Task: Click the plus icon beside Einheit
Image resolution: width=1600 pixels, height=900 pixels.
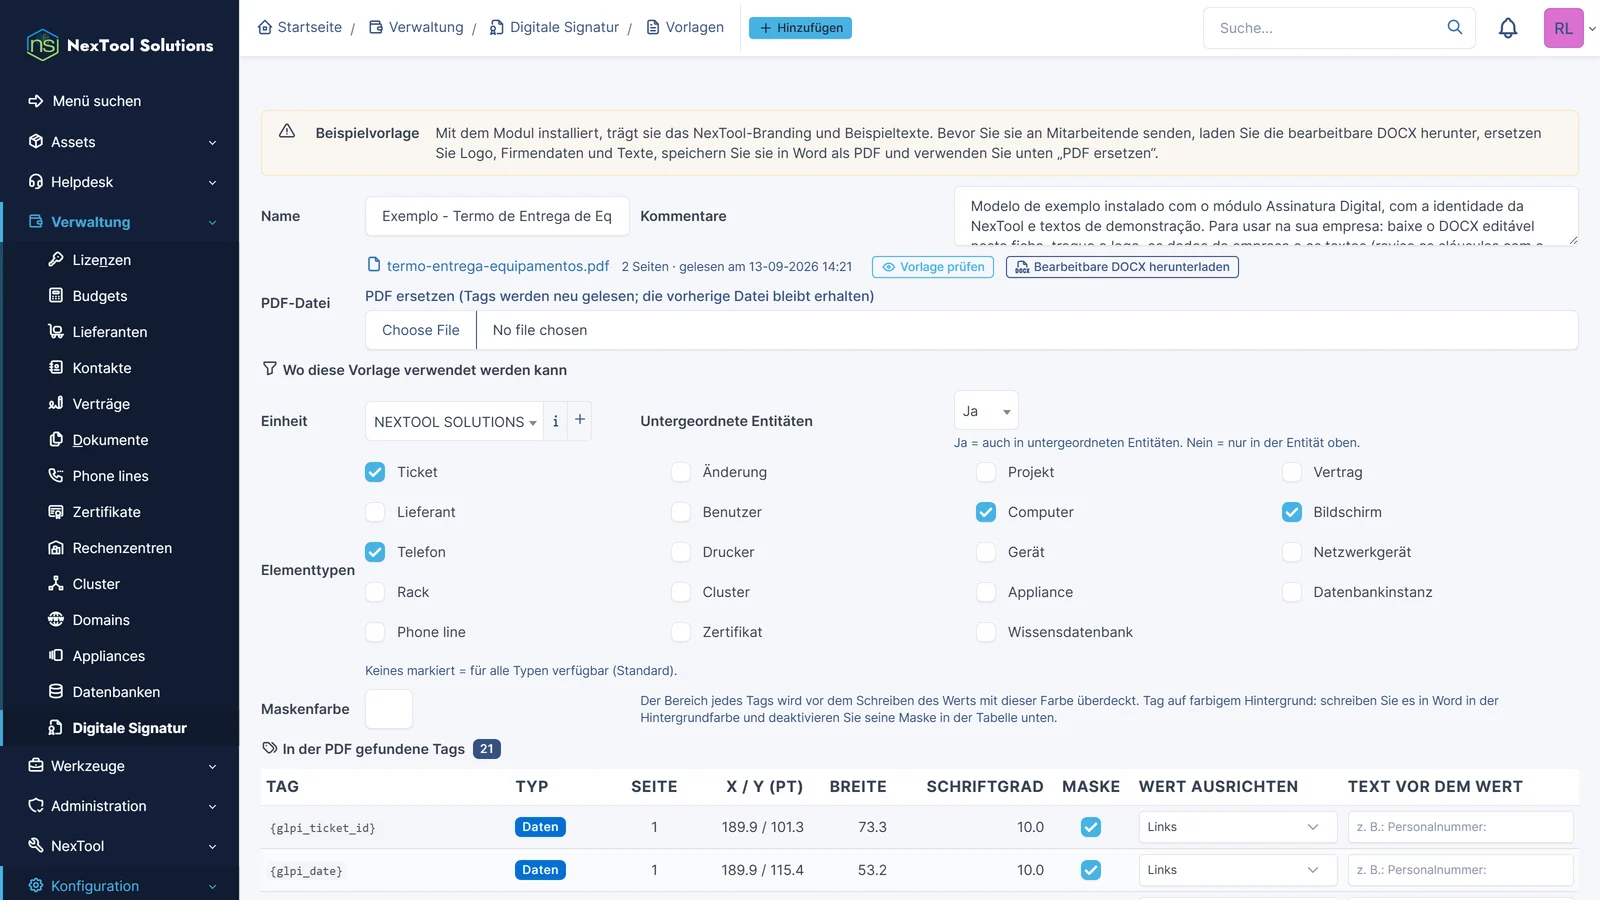Action: pyautogui.click(x=580, y=420)
